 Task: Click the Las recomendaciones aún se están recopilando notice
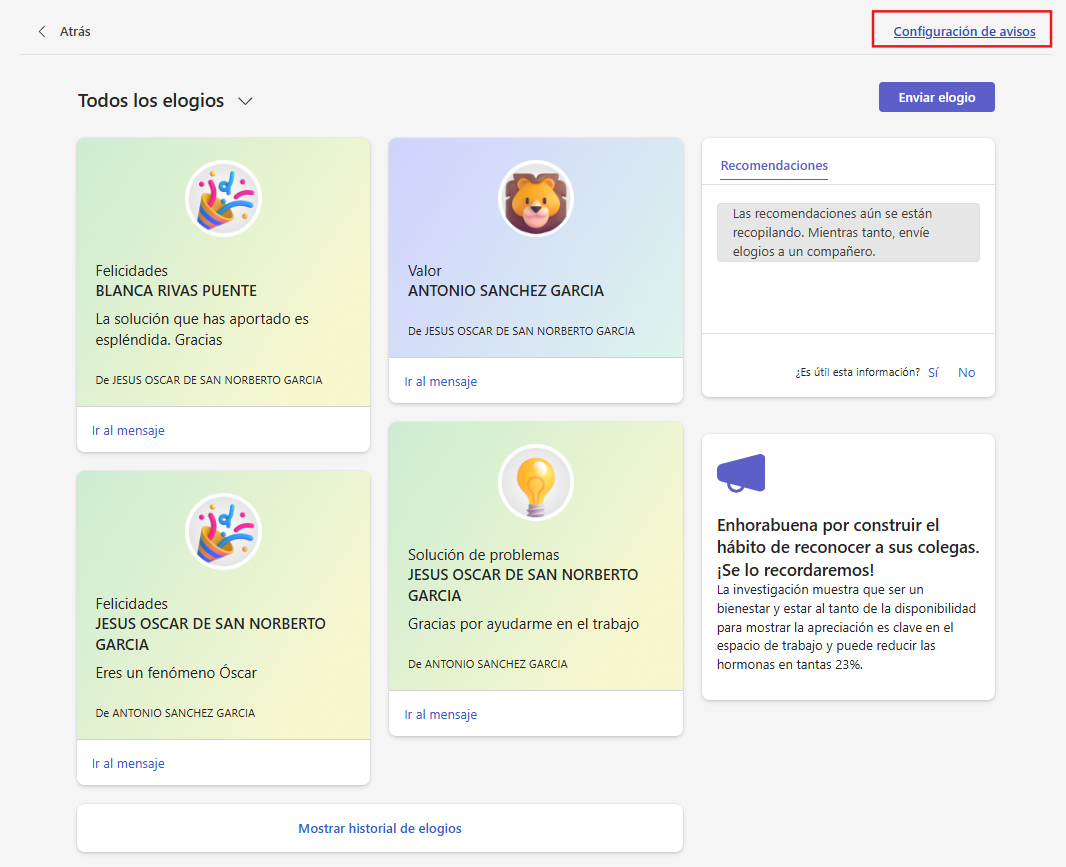click(848, 233)
